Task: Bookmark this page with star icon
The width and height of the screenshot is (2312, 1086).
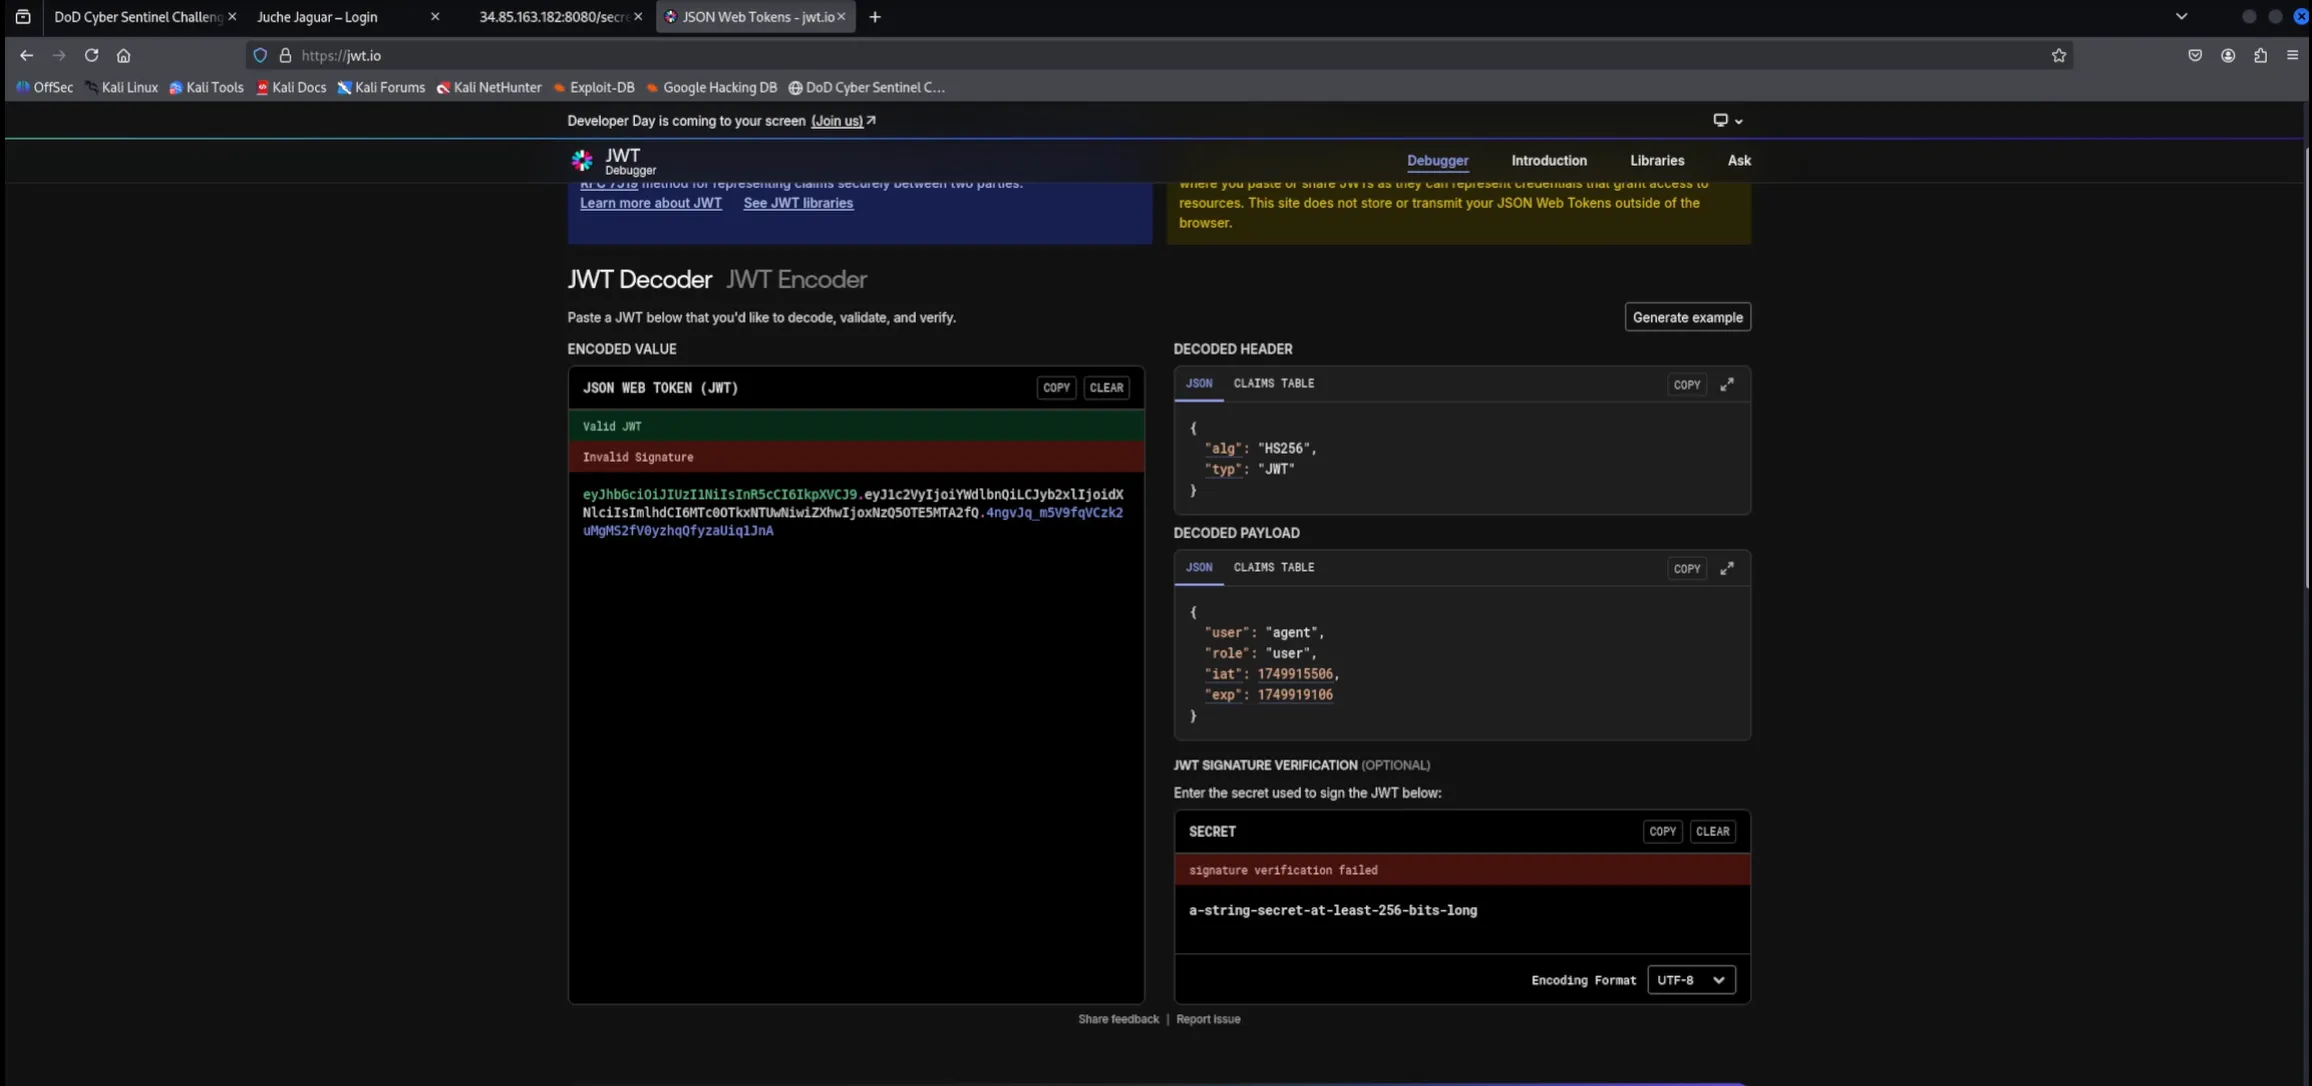Action: coord(2058,56)
